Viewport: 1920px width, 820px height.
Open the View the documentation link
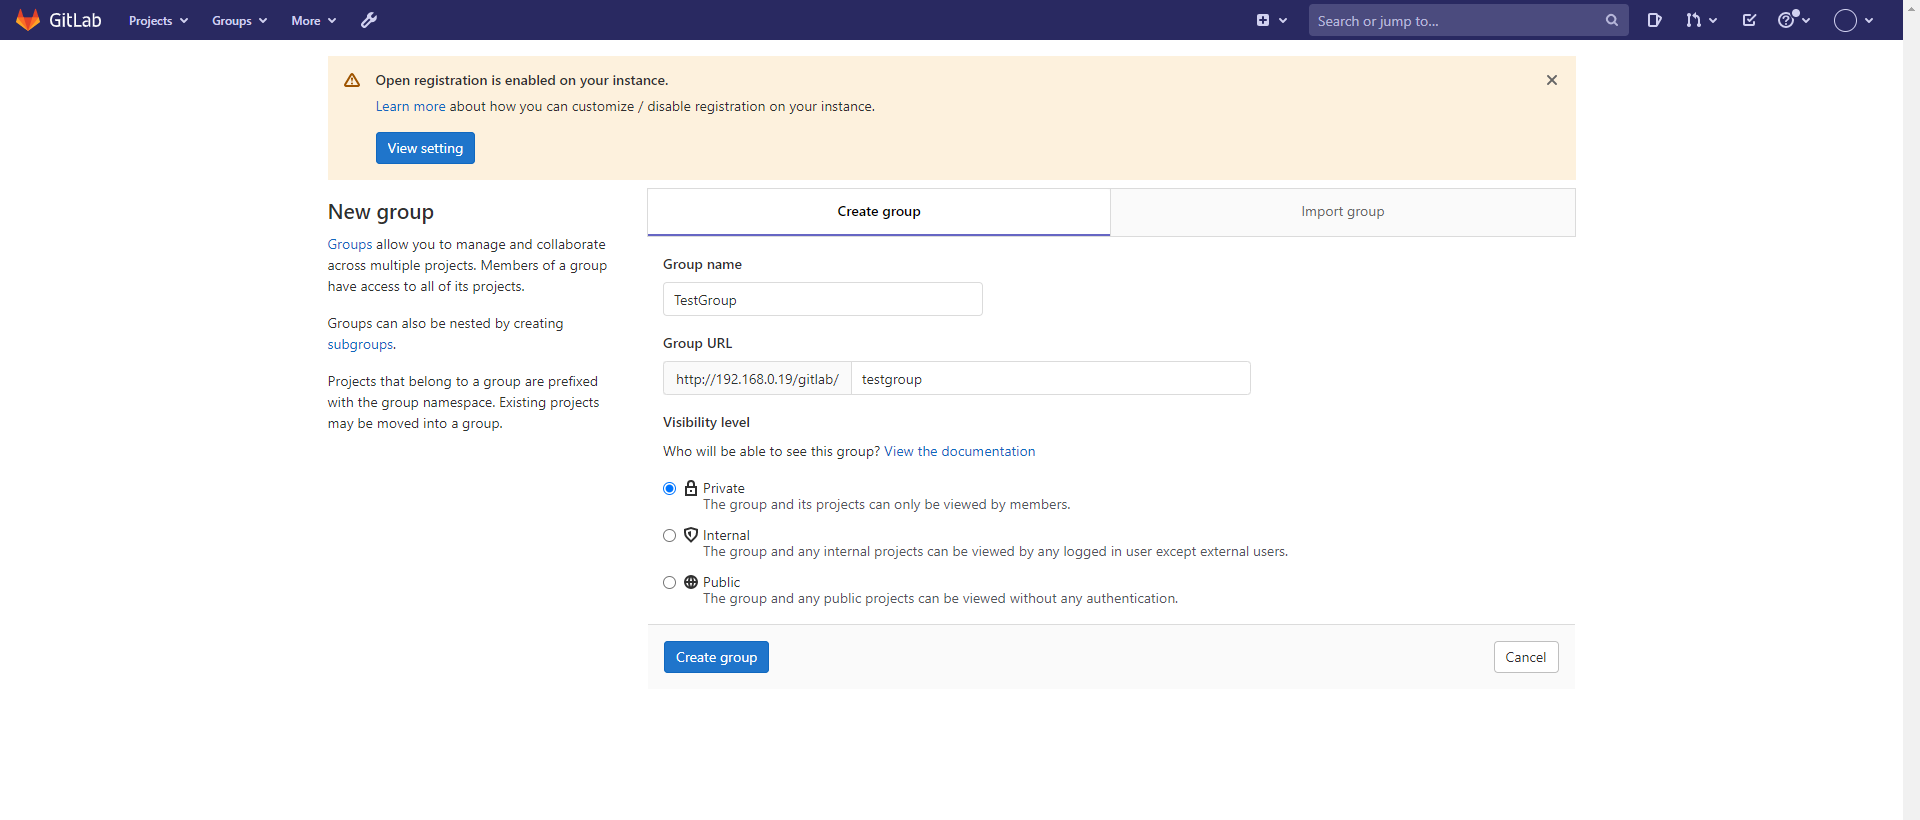(959, 451)
